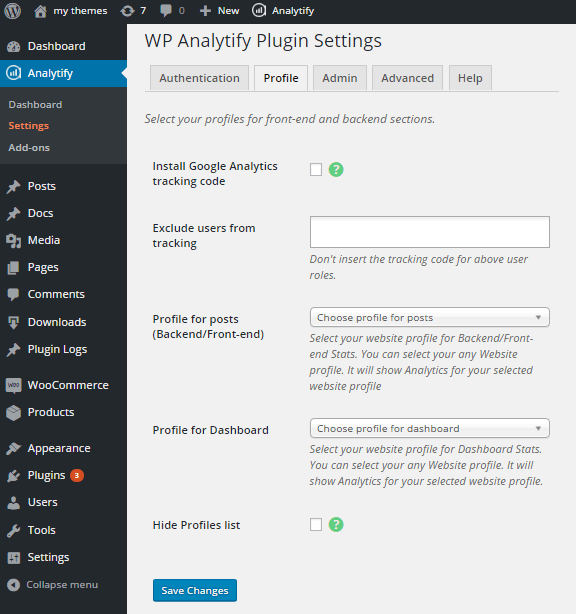This screenshot has height=614, width=576.
Task: Click help icon beside Hide Profiles list
Action: (336, 524)
